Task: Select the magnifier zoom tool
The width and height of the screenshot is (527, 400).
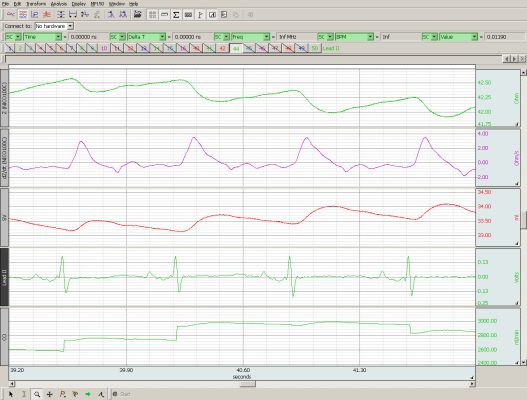Action: pyautogui.click(x=37, y=394)
